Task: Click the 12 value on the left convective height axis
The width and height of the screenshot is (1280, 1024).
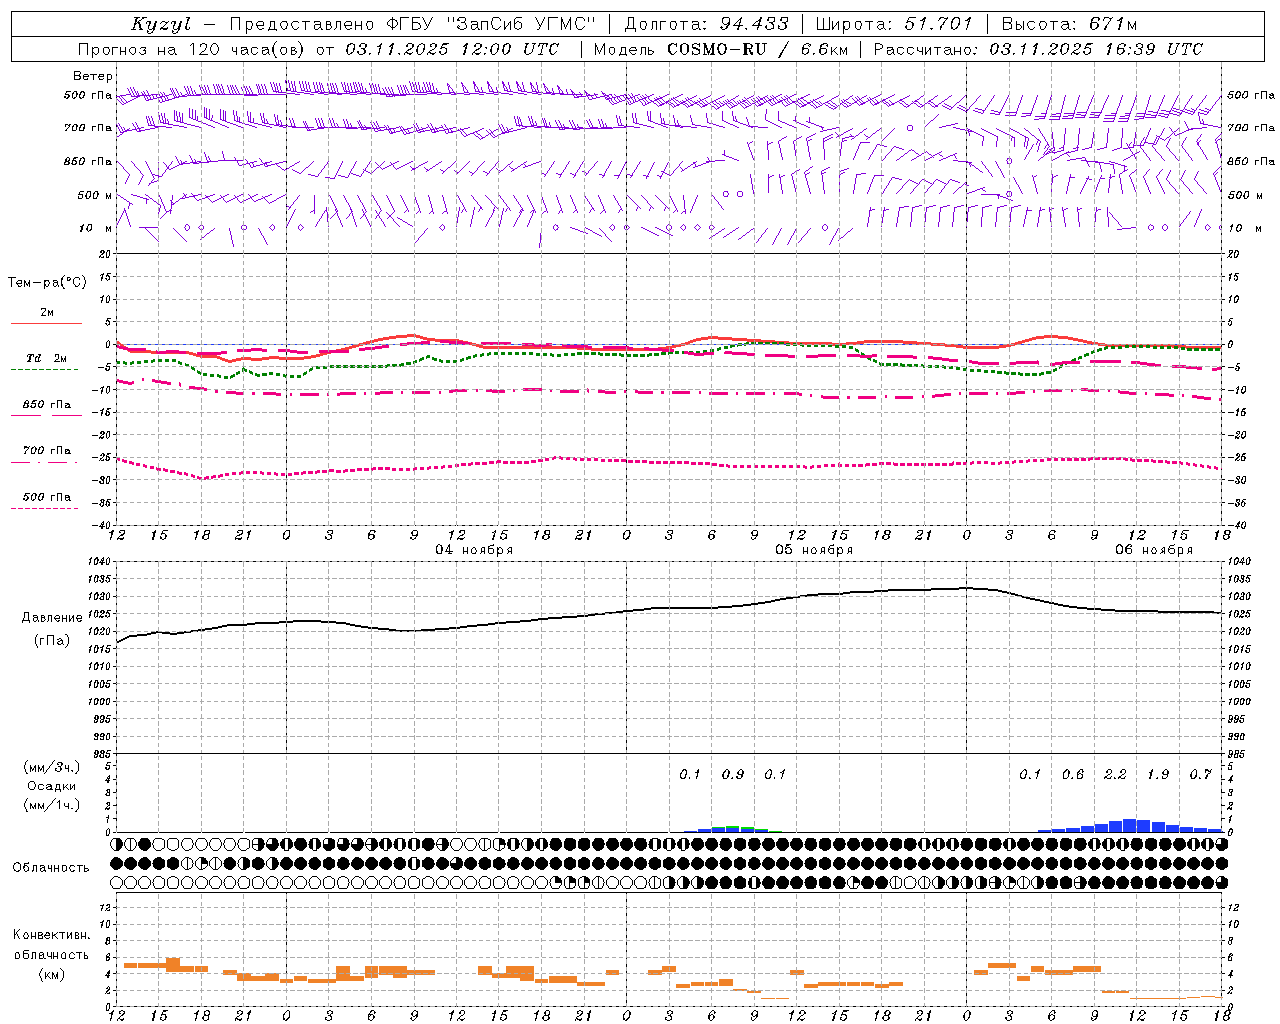Action: (x=107, y=907)
